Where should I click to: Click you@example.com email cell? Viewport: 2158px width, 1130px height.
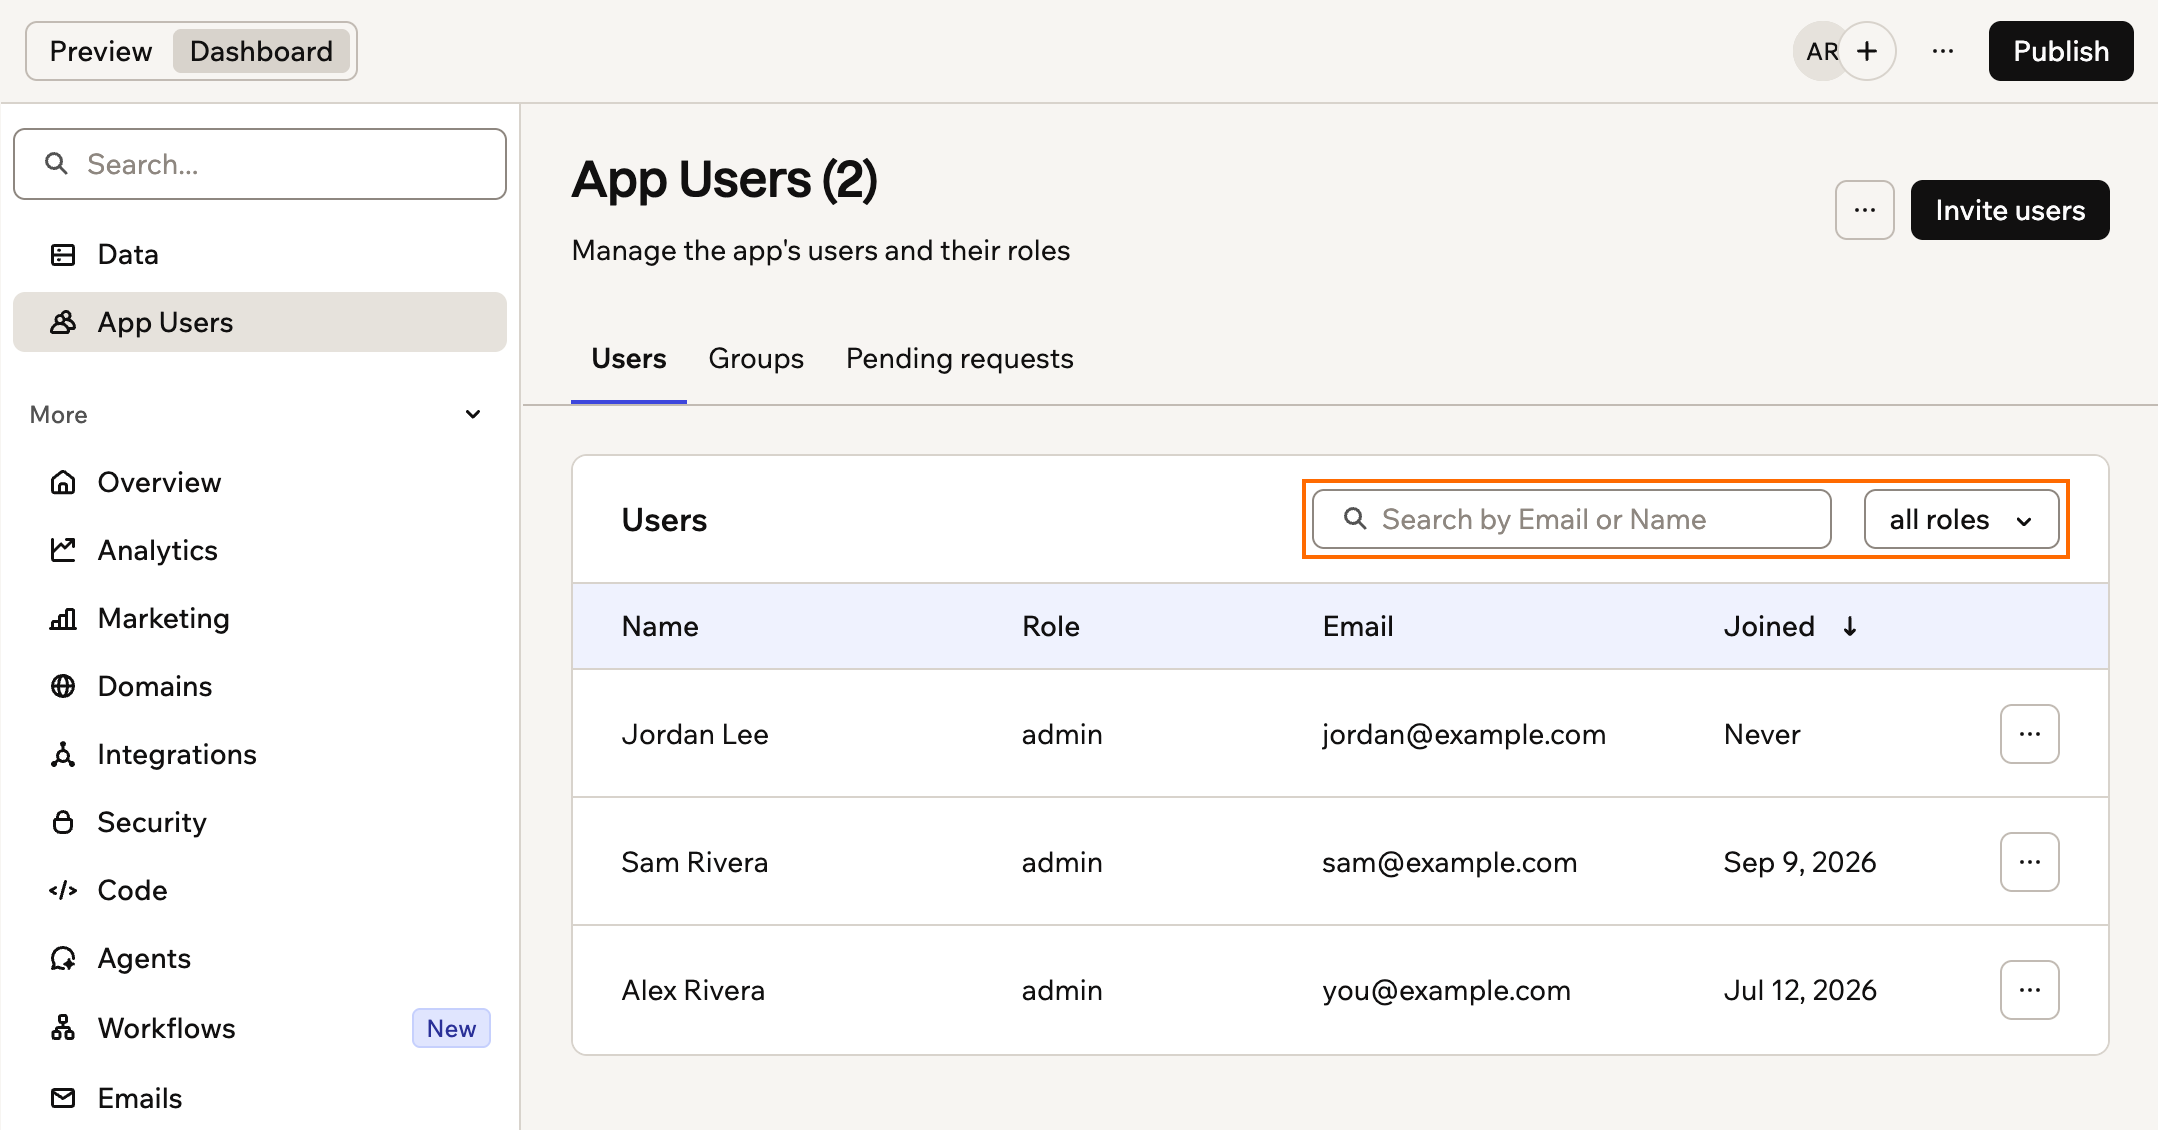[x=1446, y=990]
